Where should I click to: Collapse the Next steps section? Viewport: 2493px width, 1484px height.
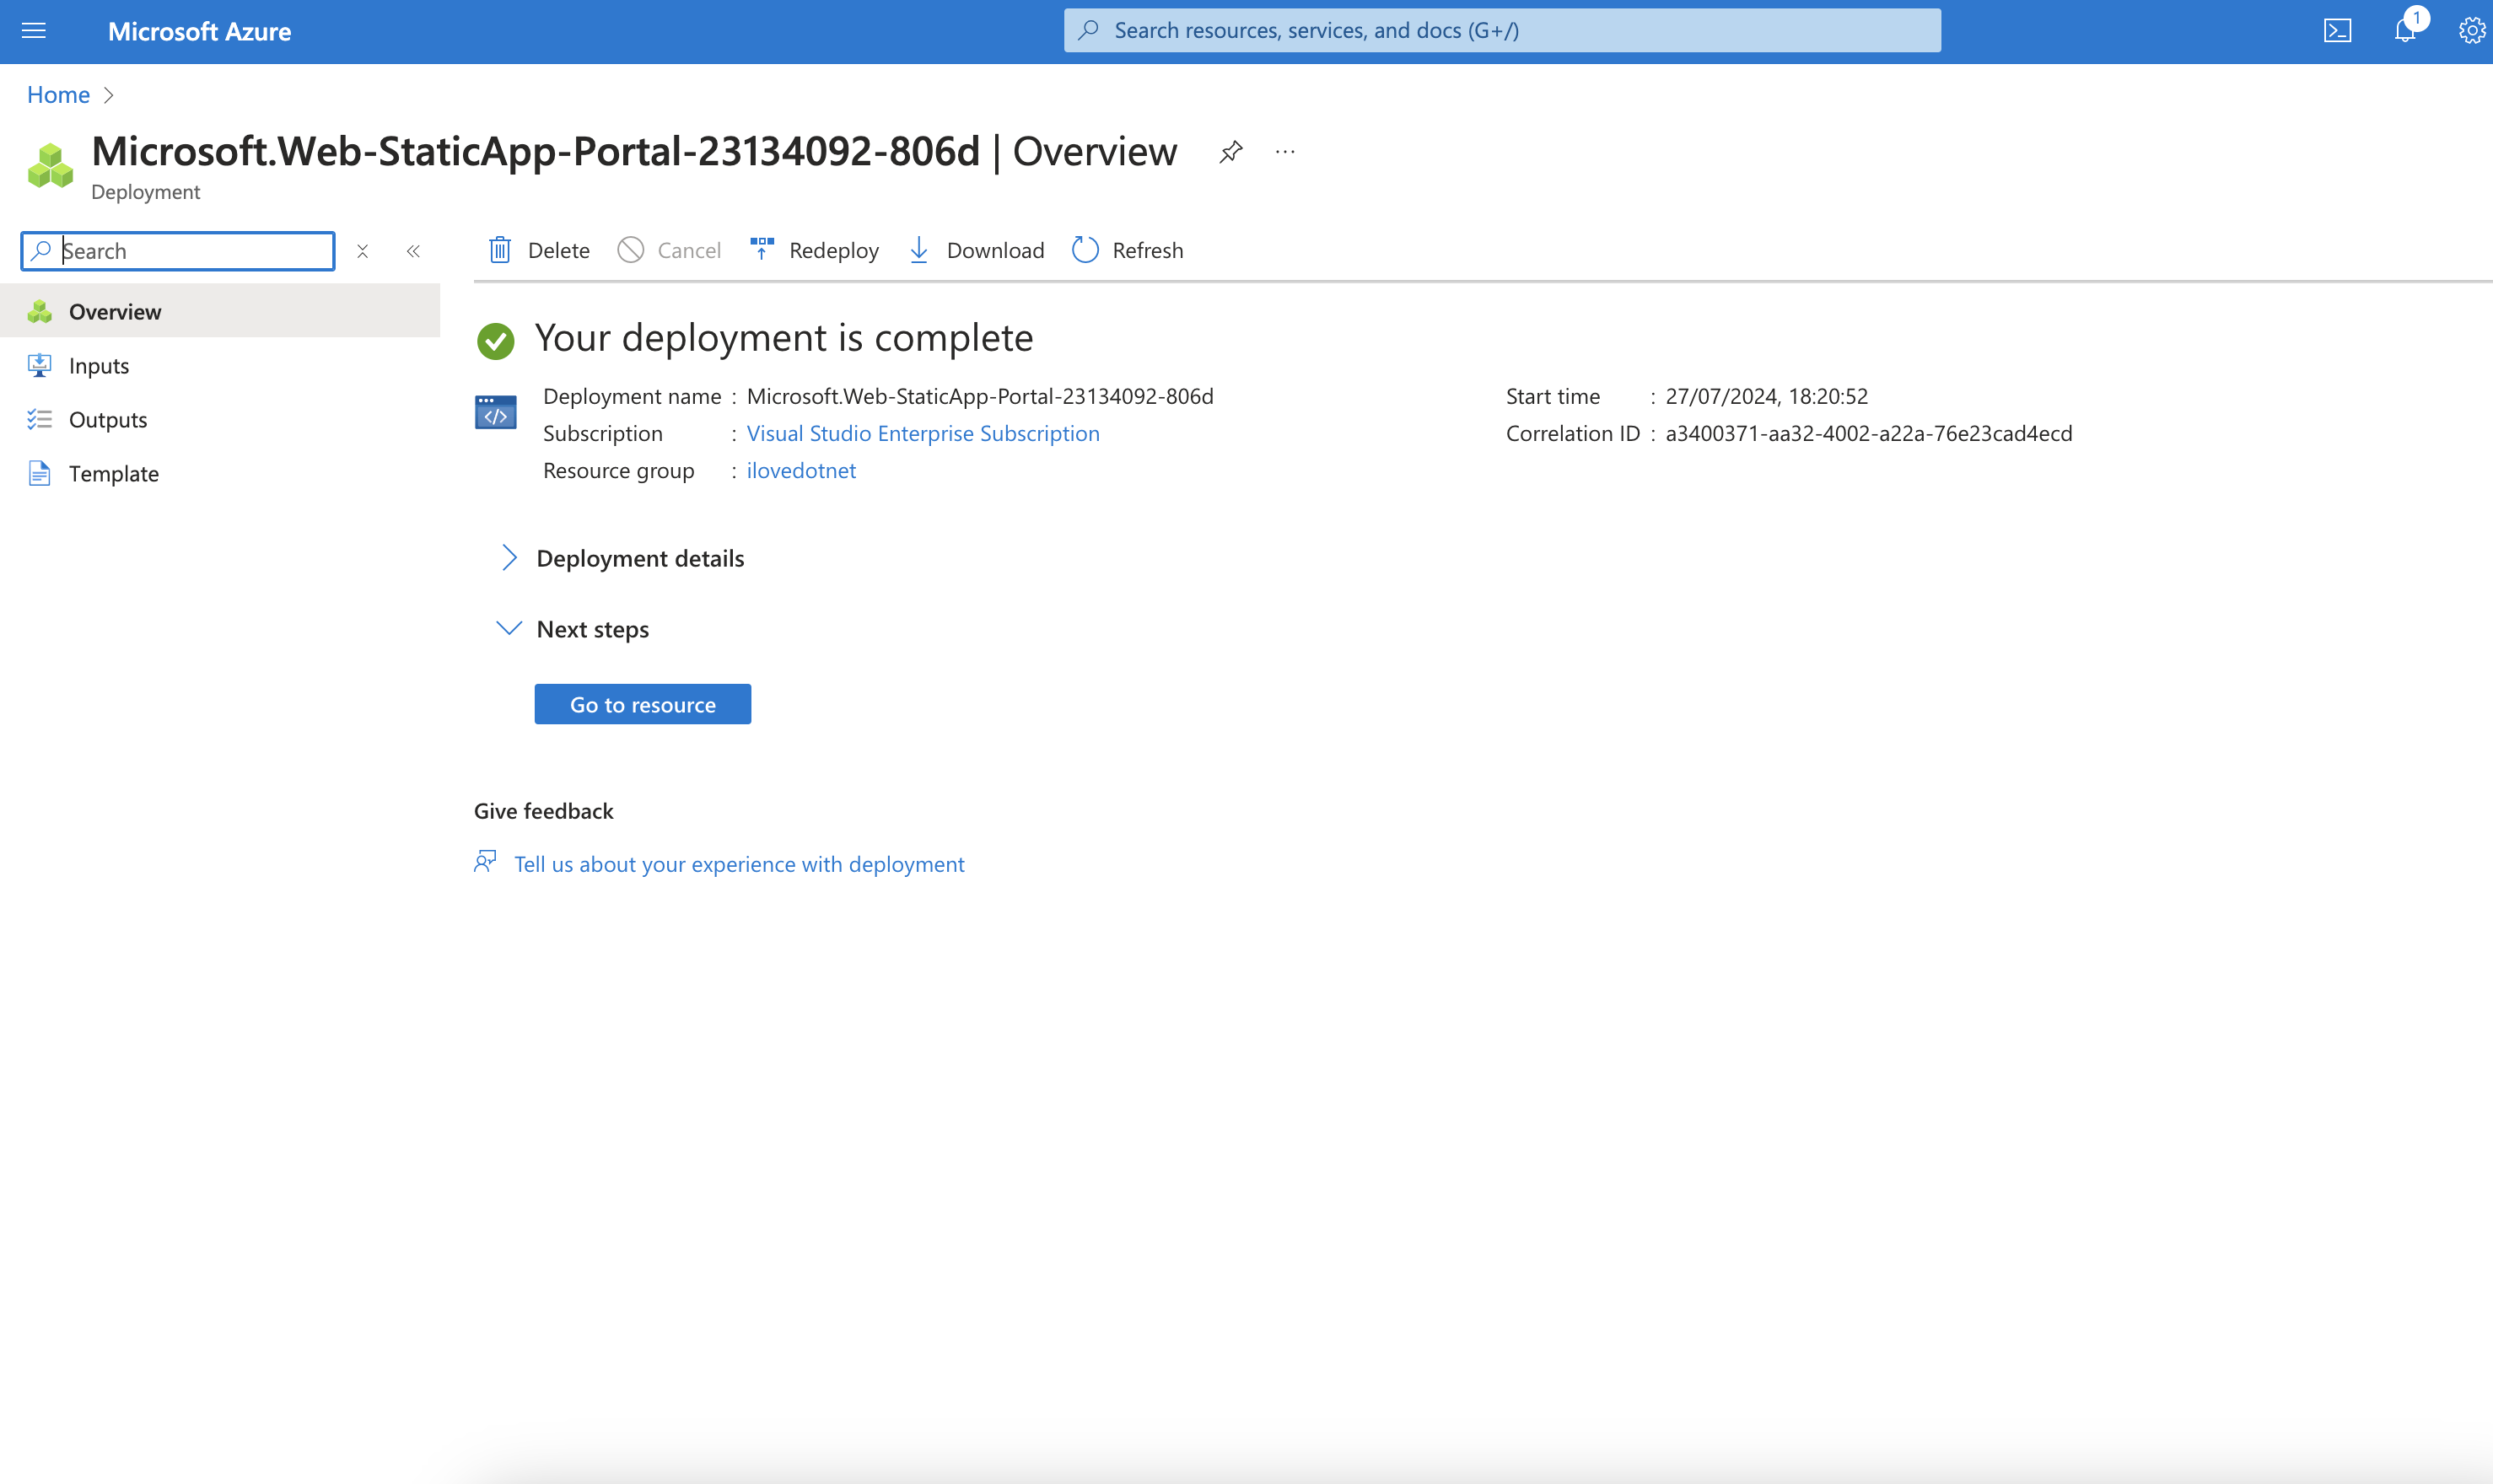click(509, 627)
